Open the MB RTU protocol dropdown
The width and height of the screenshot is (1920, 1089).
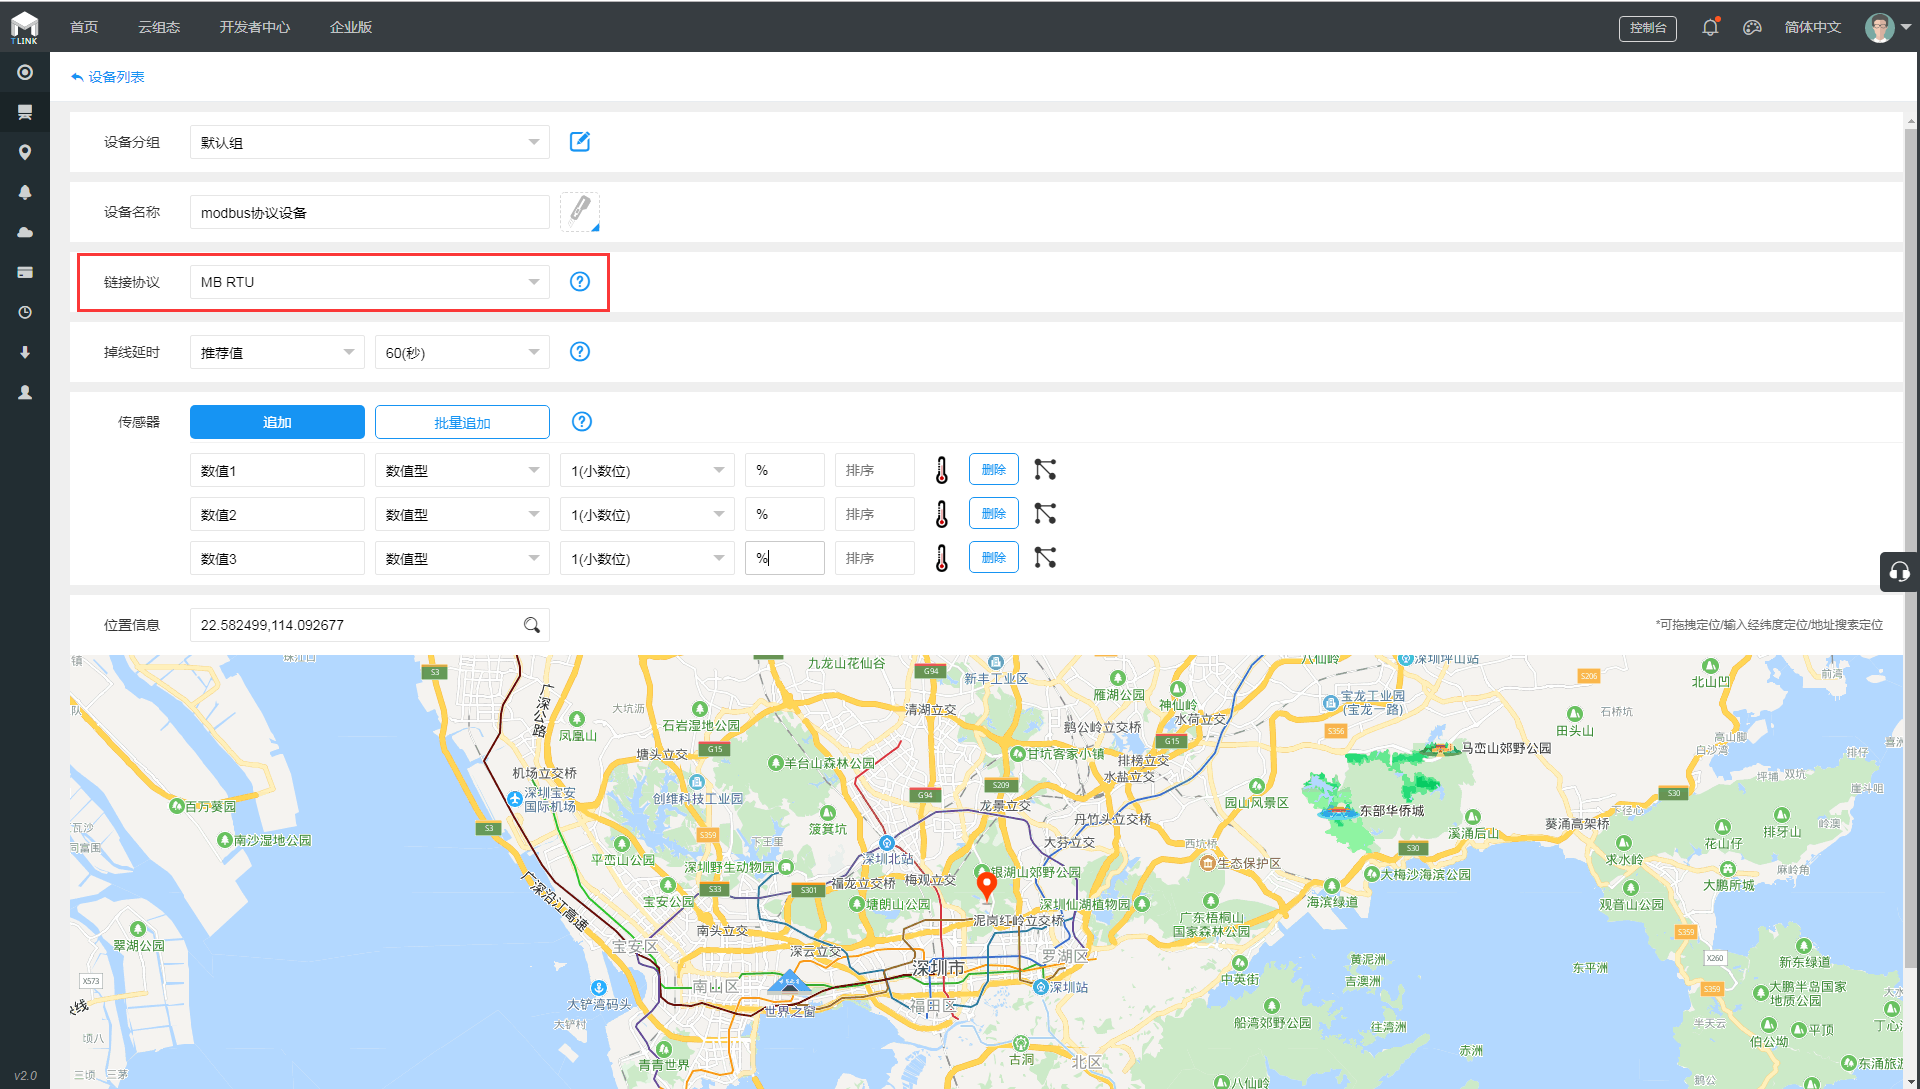369,282
